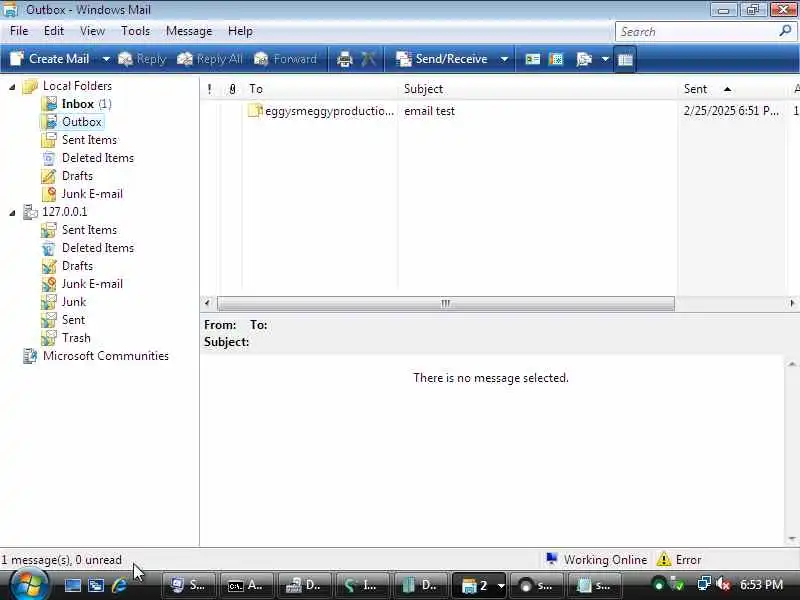
Task: Click Switch between windows quick launch icon
Action: click(x=96, y=585)
